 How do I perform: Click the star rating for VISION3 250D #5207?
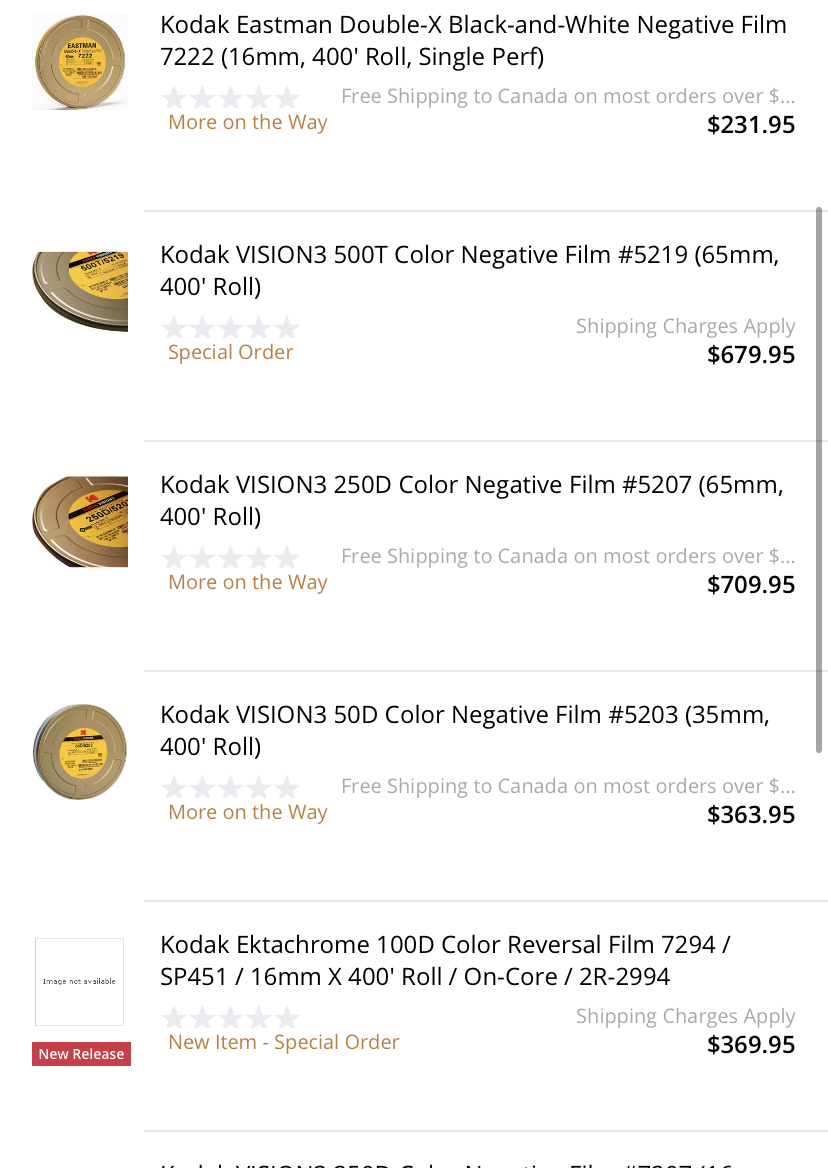point(231,557)
